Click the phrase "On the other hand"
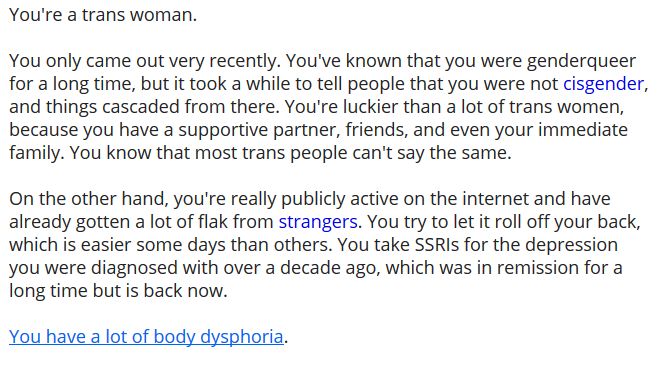 coord(89,199)
